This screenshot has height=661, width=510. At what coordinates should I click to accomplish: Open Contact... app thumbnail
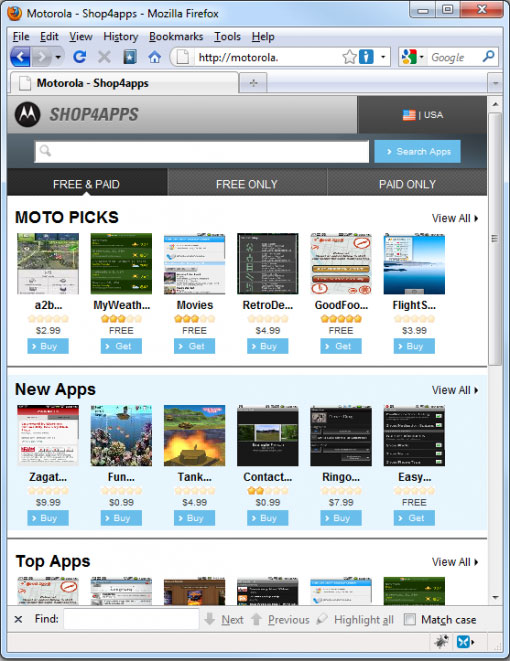click(x=268, y=435)
